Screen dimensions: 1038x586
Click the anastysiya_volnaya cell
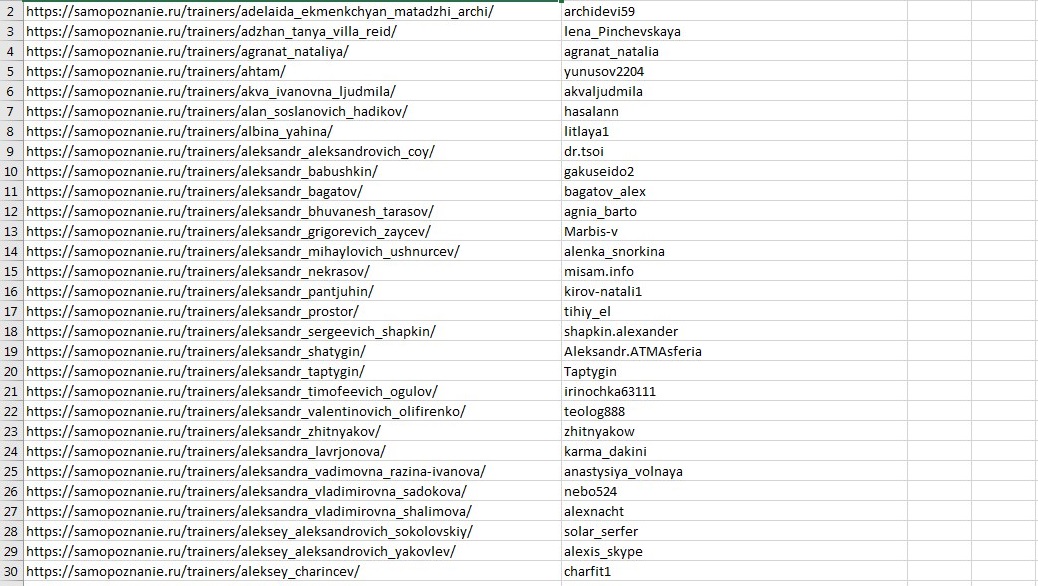[x=734, y=471]
